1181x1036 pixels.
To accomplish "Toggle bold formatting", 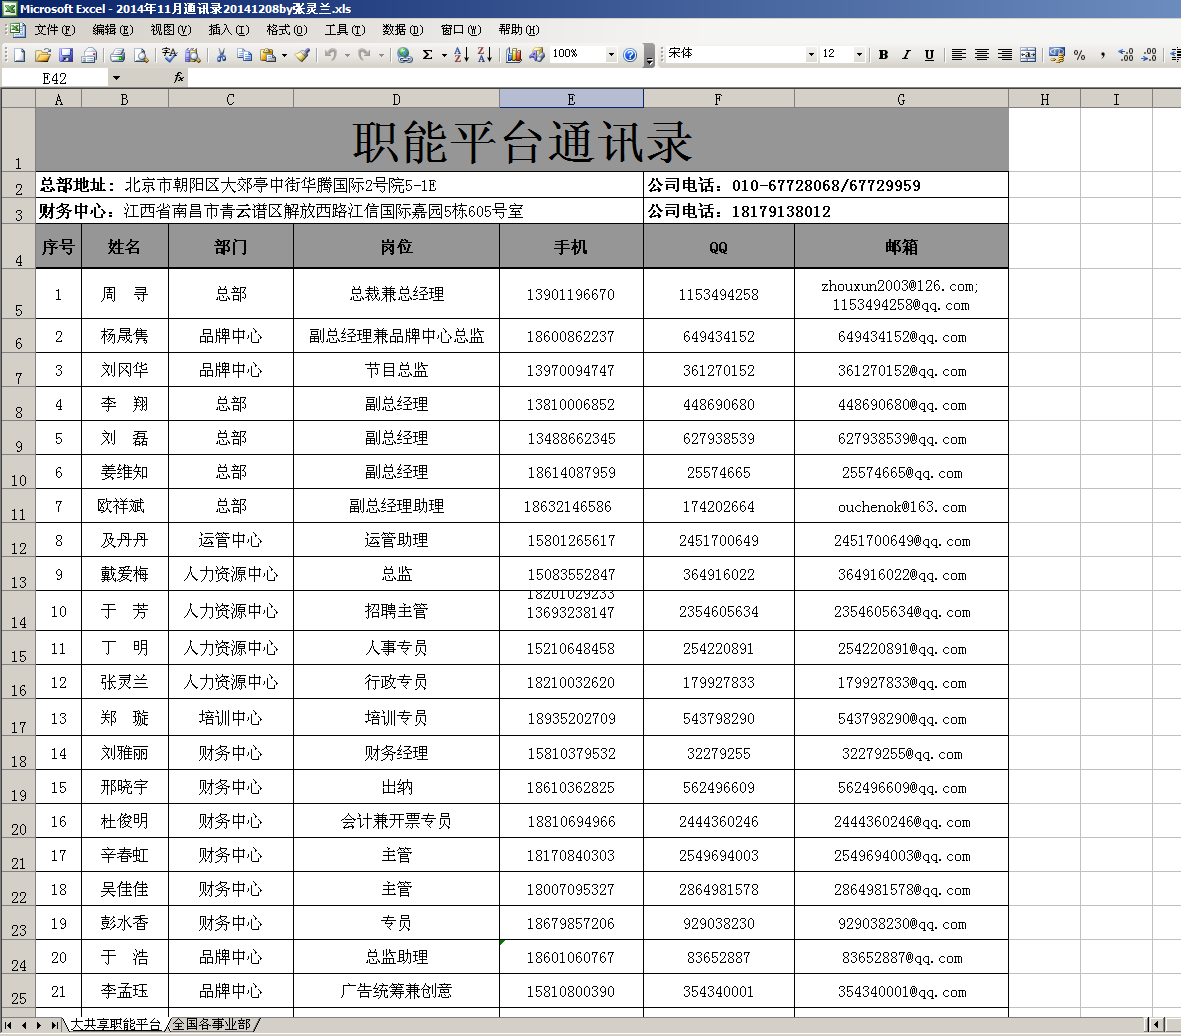I will (883, 54).
